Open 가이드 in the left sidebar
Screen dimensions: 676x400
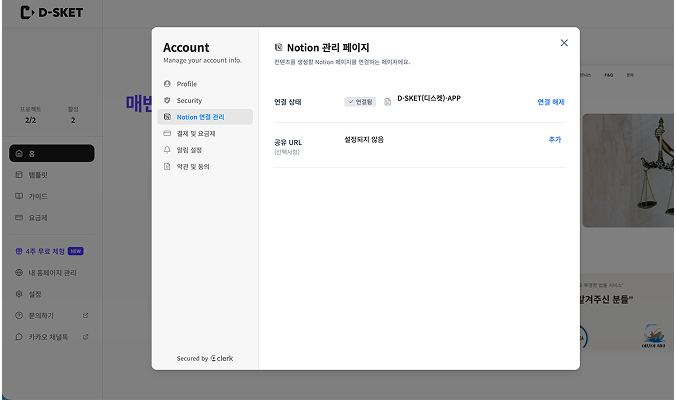click(x=37, y=196)
